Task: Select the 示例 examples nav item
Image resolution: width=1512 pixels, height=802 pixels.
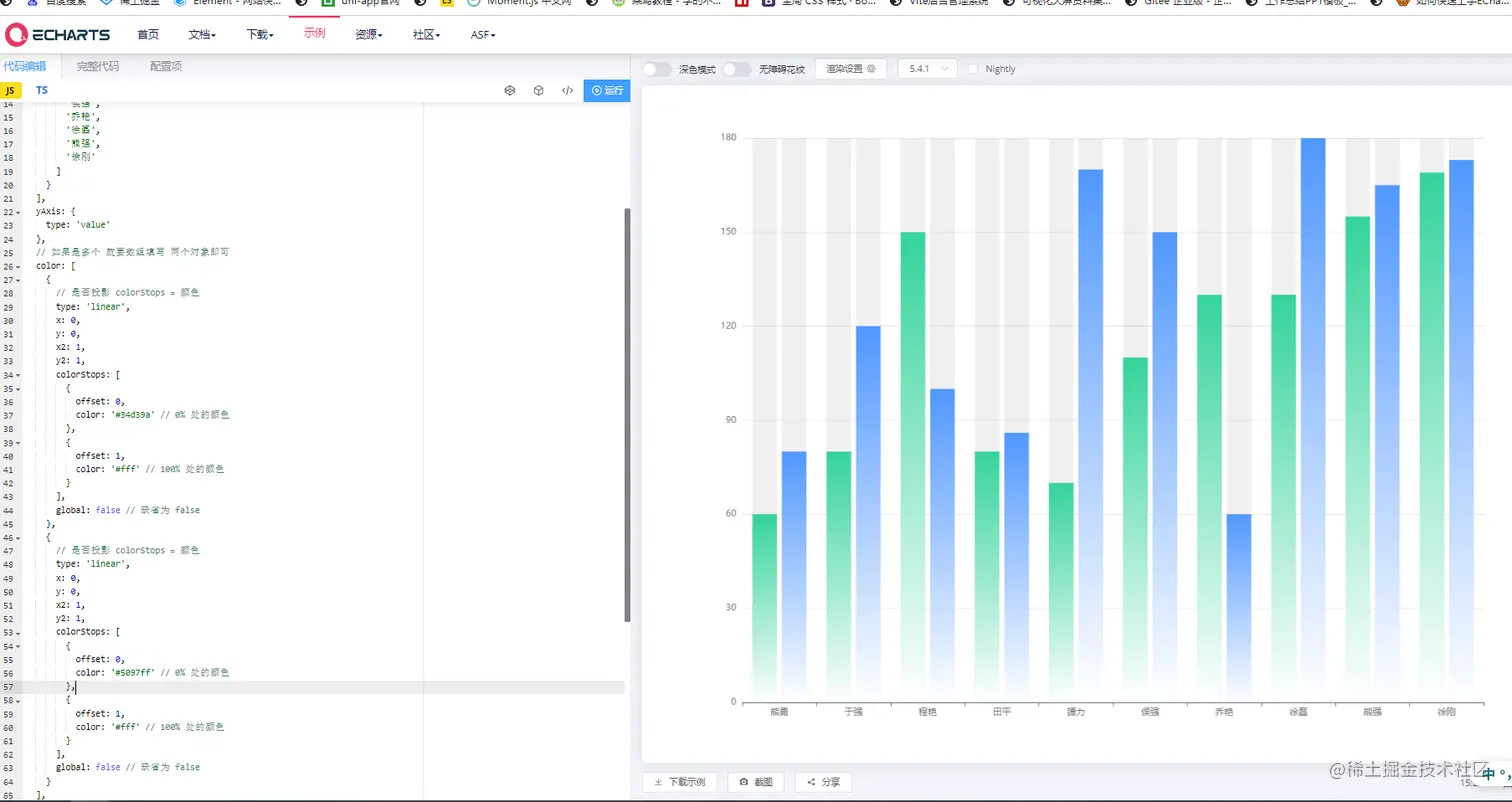Action: [x=314, y=33]
